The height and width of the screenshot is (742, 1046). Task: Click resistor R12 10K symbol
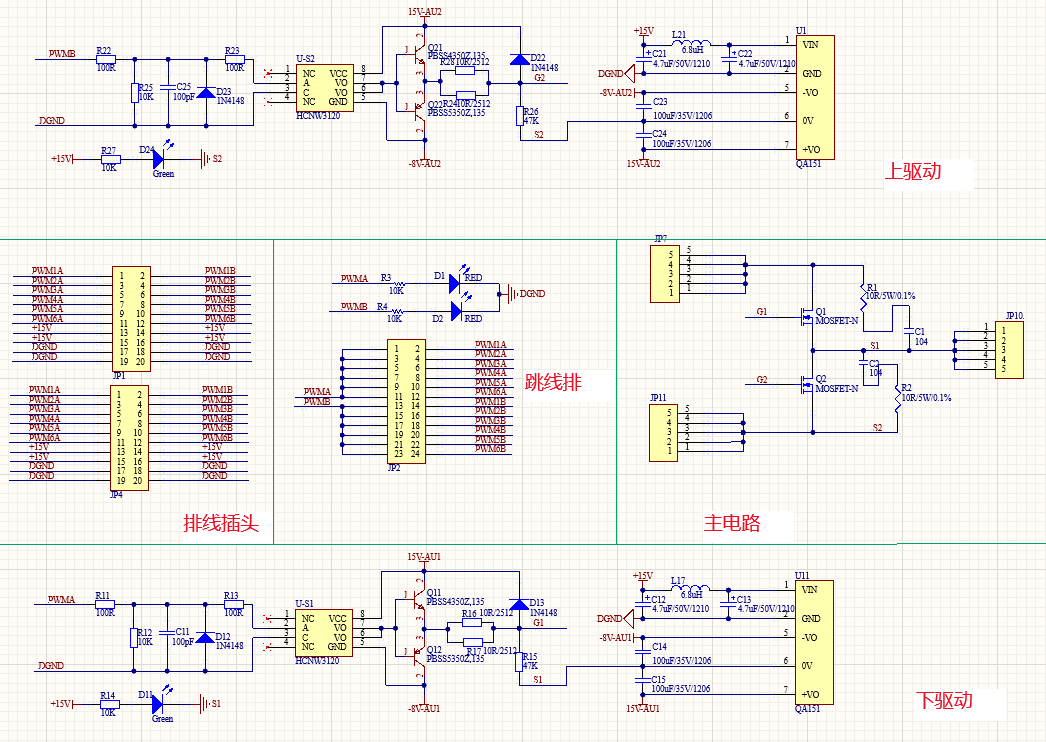[134, 638]
